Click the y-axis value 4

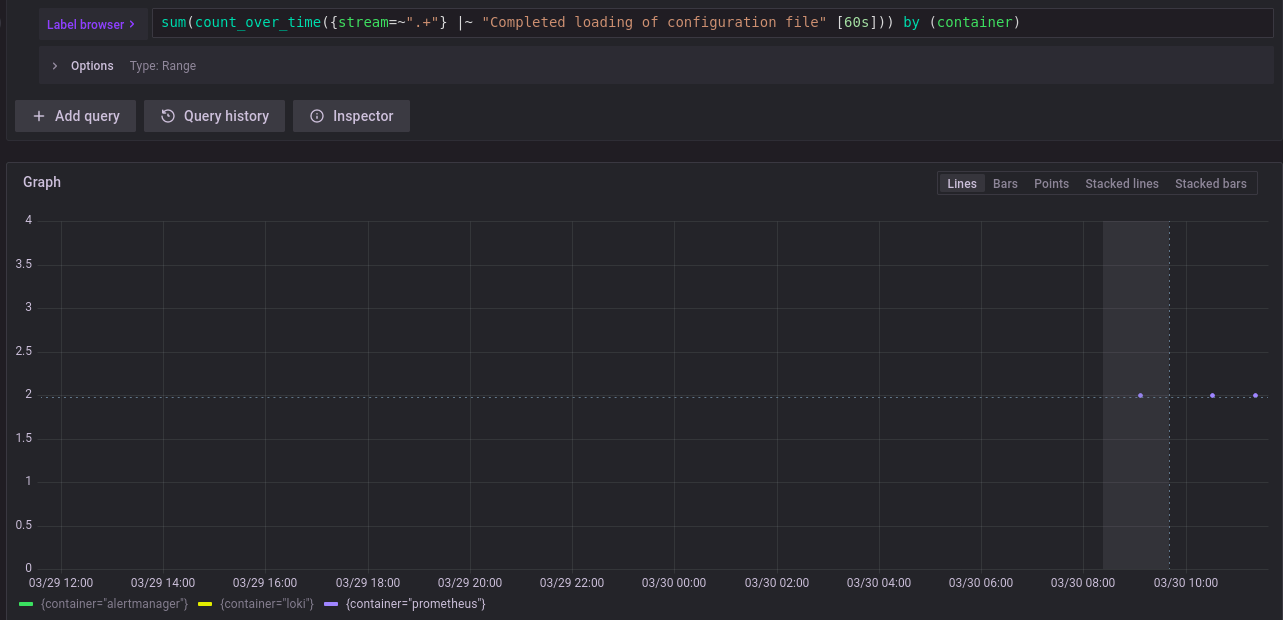[28, 220]
